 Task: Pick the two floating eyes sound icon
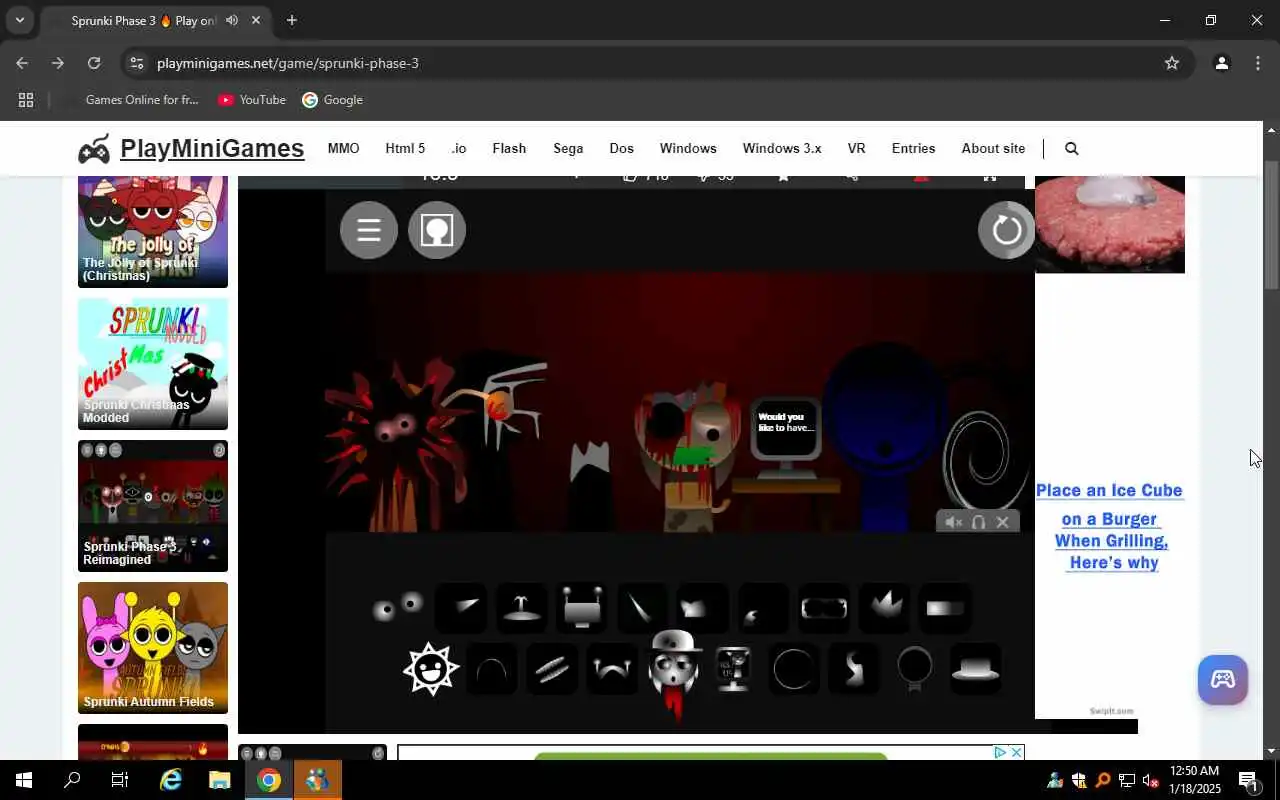[x=398, y=607]
